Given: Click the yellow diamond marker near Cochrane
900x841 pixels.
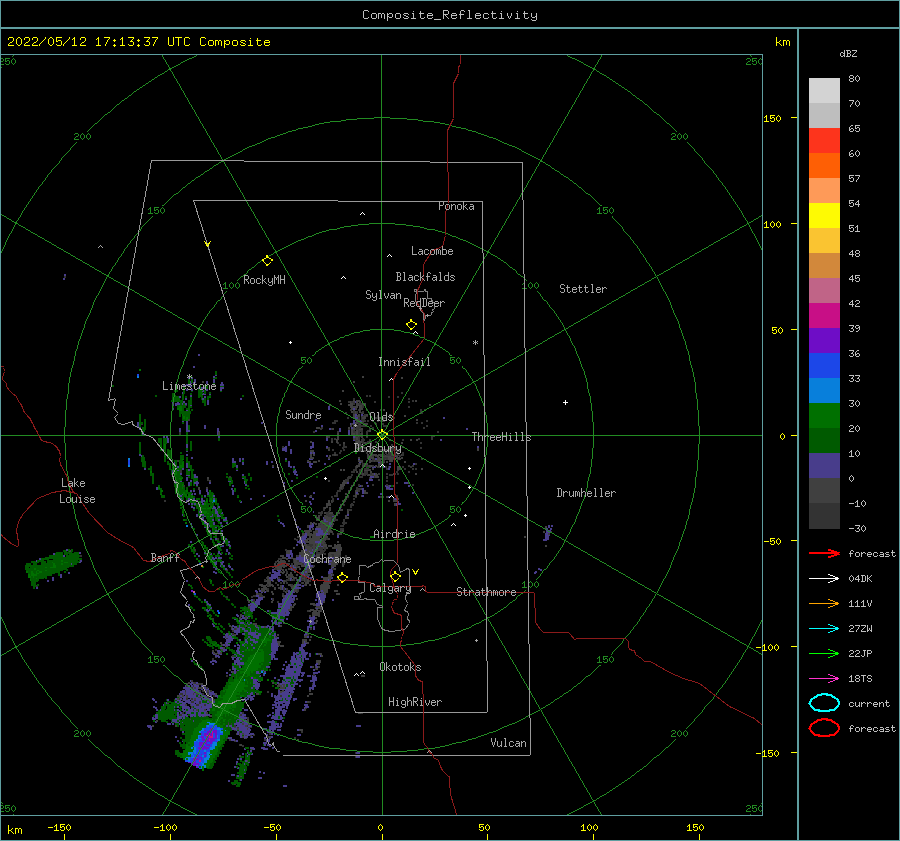Looking at the screenshot, I should [x=343, y=577].
